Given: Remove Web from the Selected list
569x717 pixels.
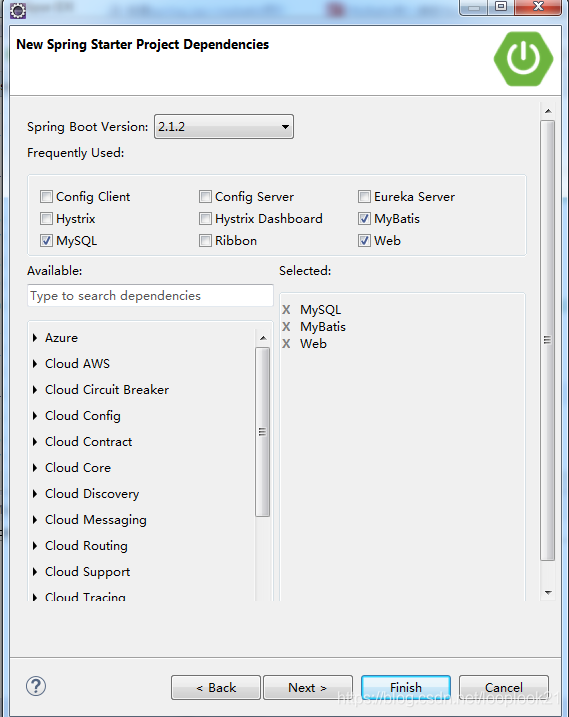Looking at the screenshot, I should [x=286, y=343].
